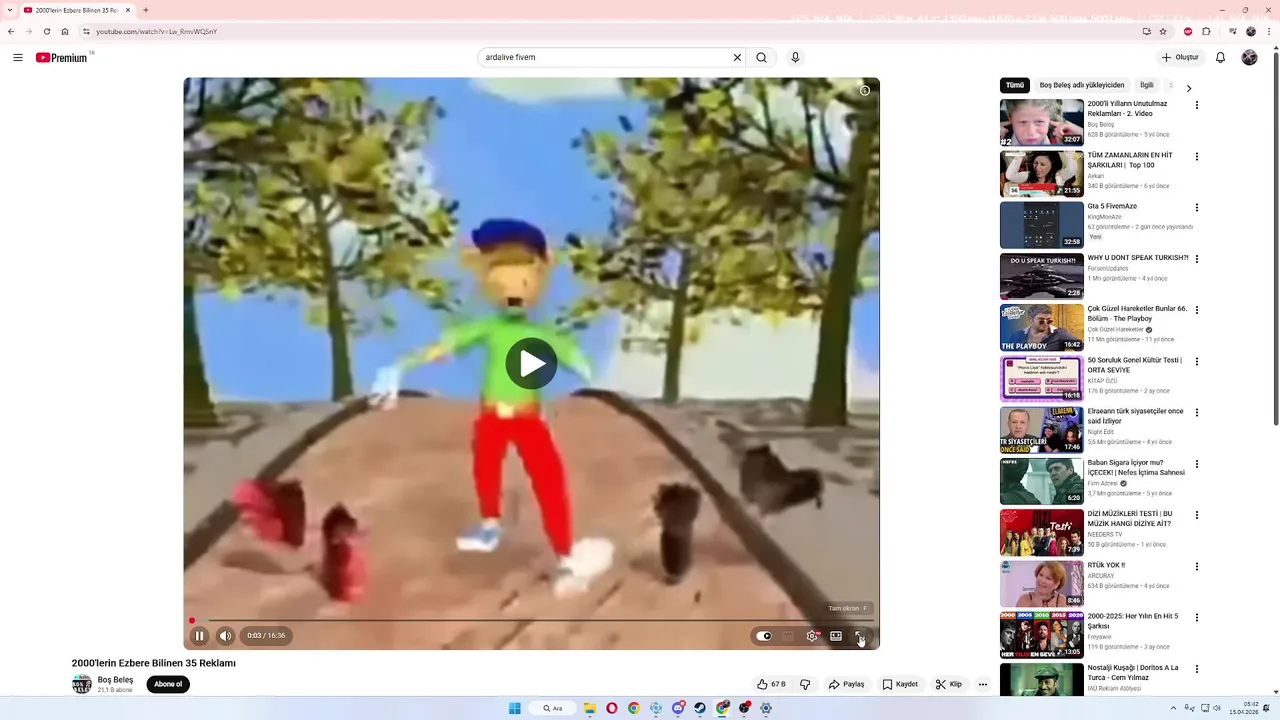Open the account avatar menu
Image resolution: width=1280 pixels, height=720 pixels.
coord(1249,58)
